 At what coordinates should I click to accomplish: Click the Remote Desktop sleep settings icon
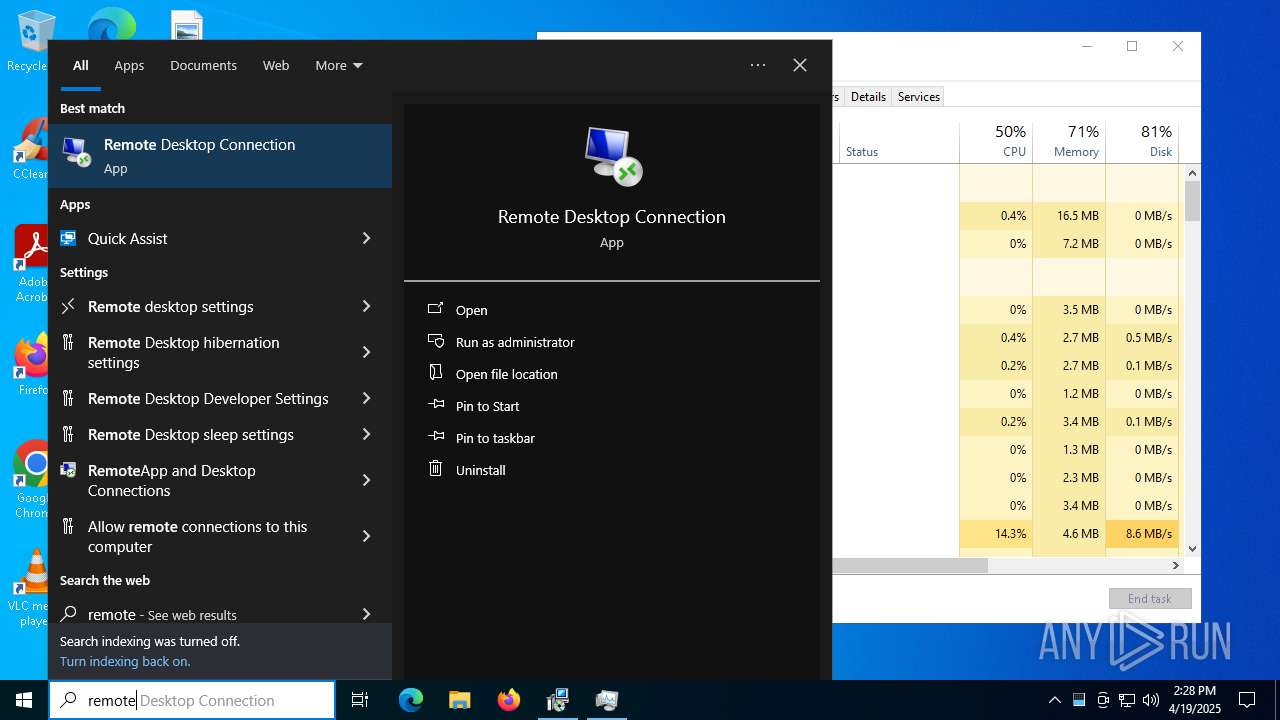pyautogui.click(x=68, y=434)
